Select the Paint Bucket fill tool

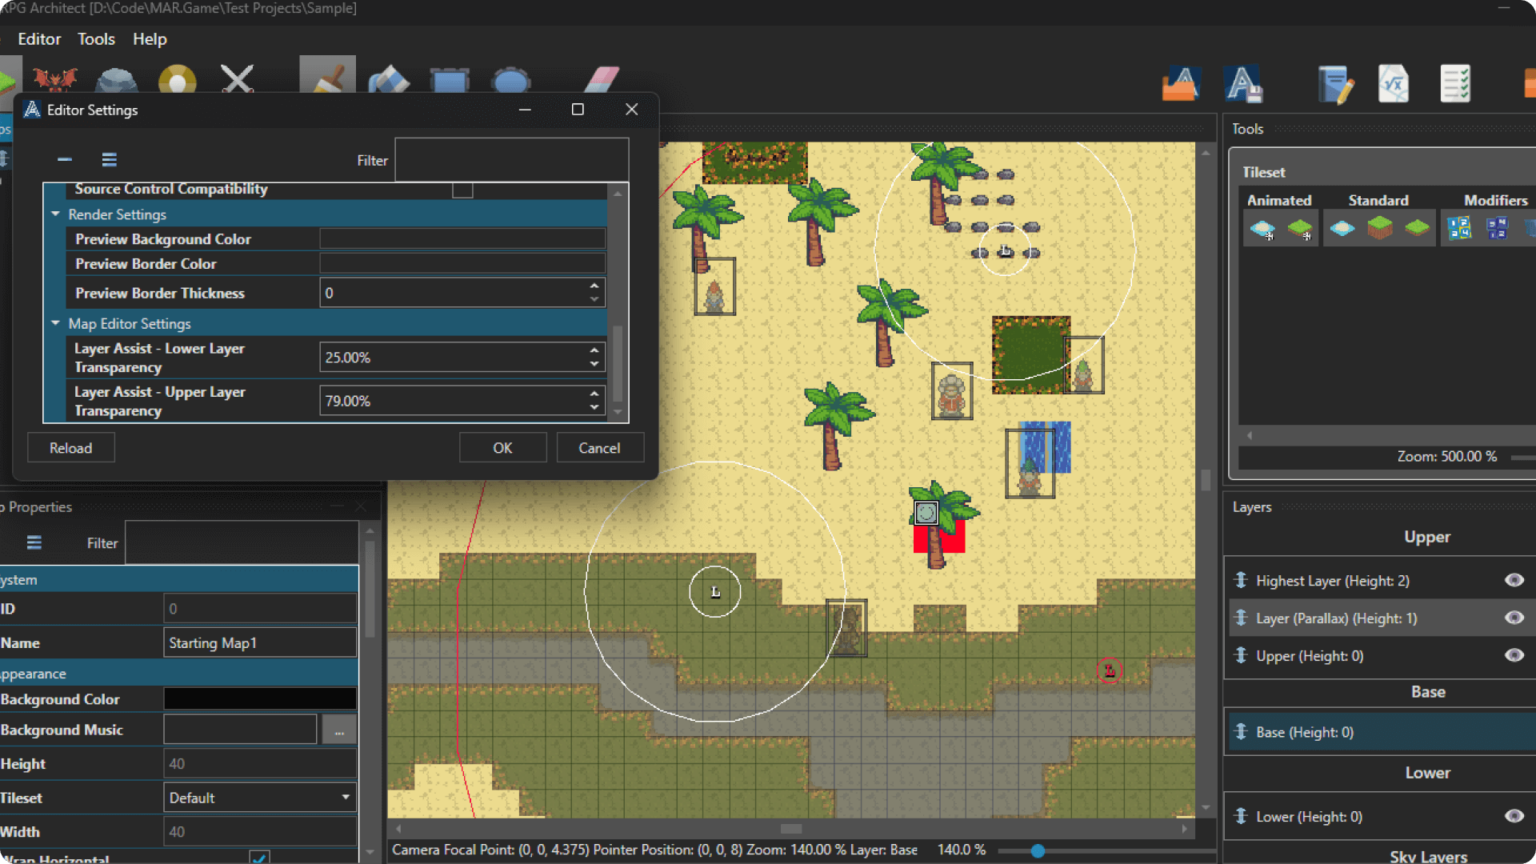coord(388,80)
